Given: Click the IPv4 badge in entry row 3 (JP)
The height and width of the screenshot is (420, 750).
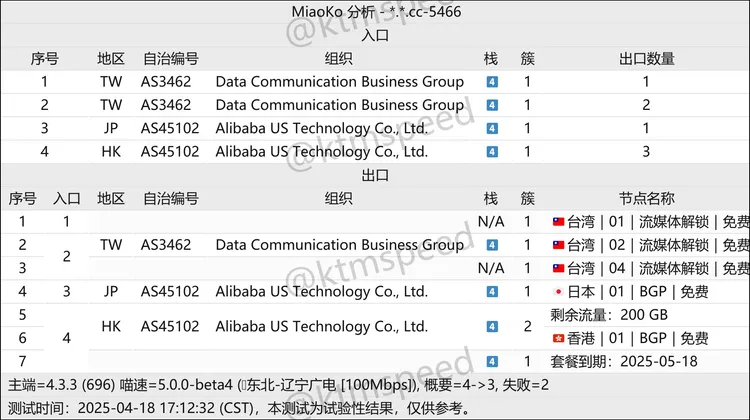Looking at the screenshot, I should (491, 129).
